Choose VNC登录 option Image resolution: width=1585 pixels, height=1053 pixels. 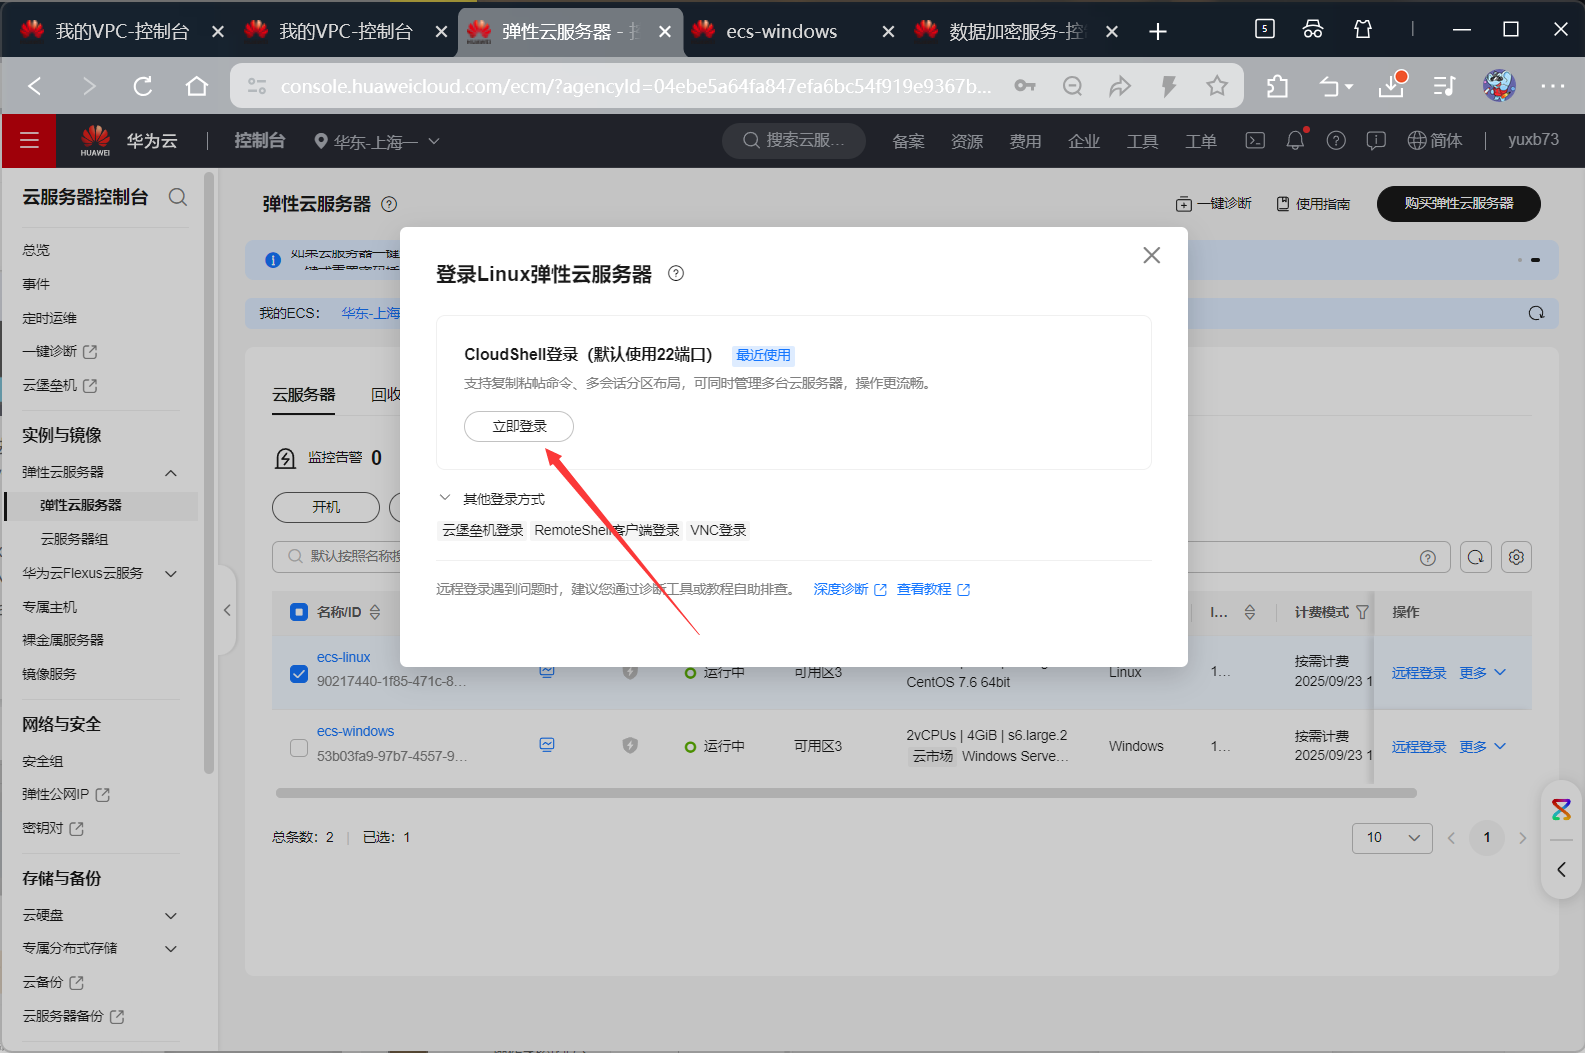pos(718,530)
